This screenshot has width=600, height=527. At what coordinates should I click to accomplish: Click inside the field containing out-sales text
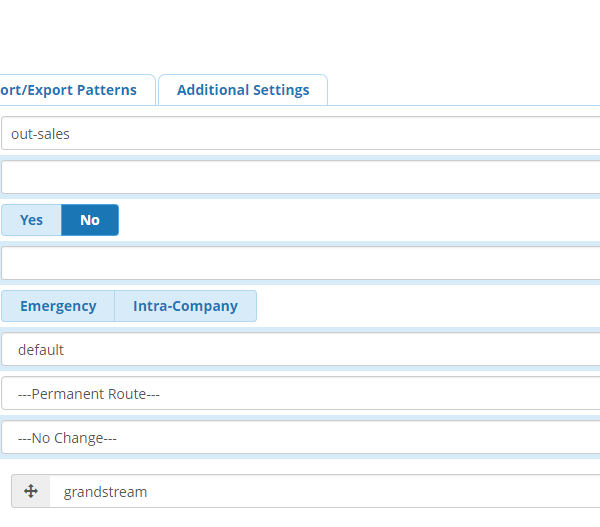[x=300, y=134]
